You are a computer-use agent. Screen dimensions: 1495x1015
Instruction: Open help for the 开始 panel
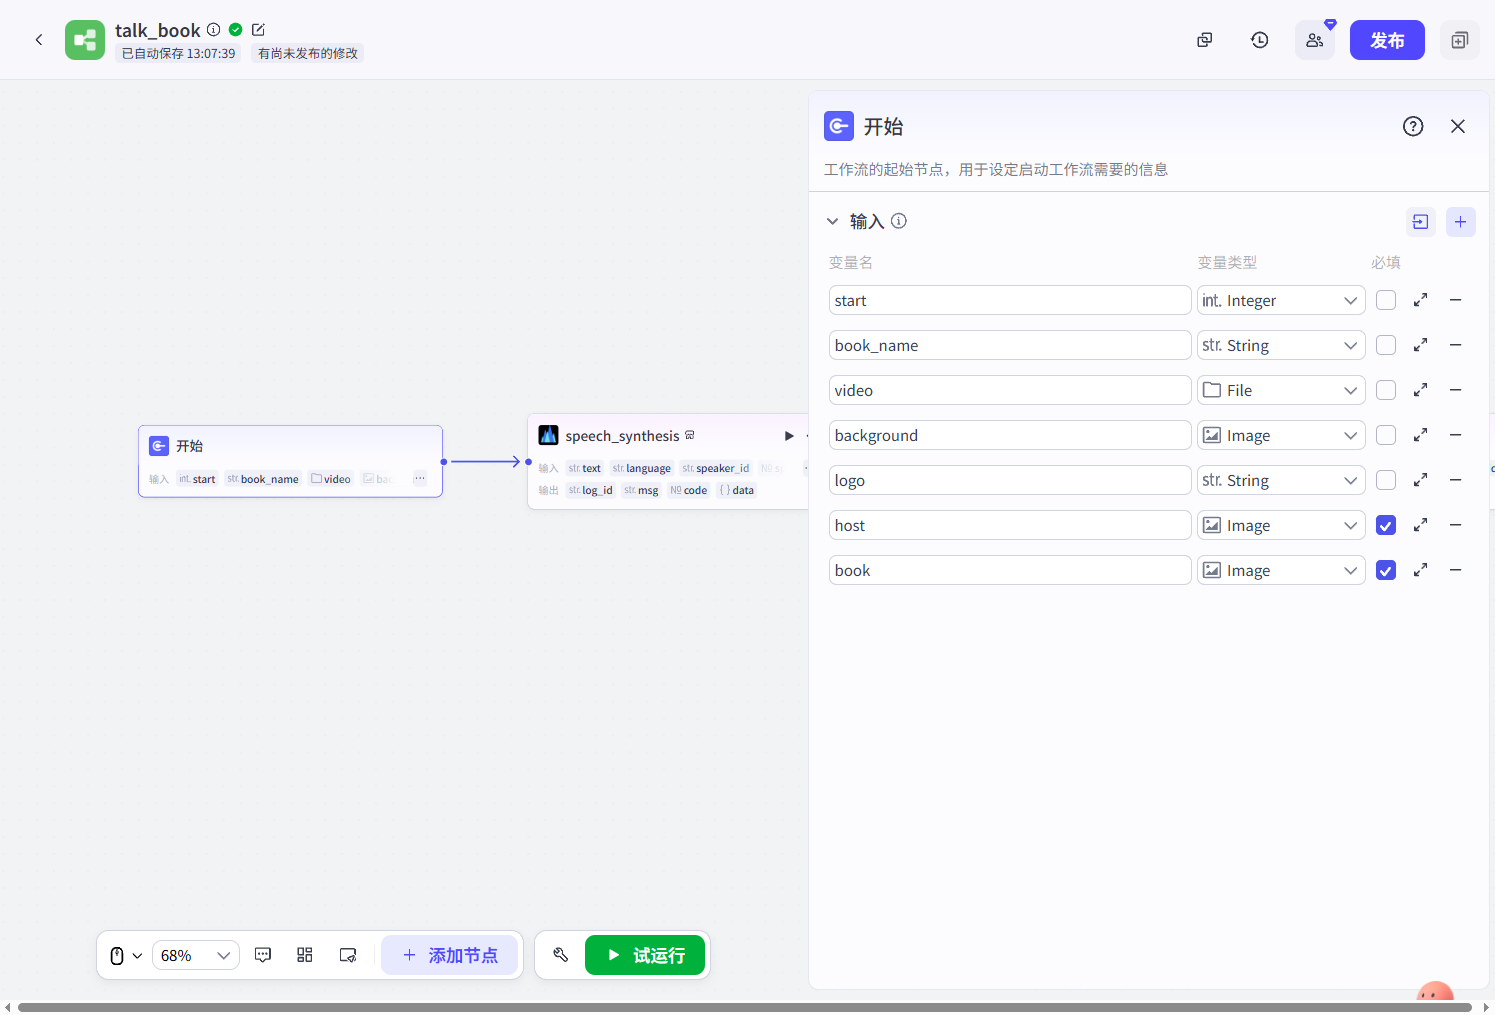coord(1413,126)
